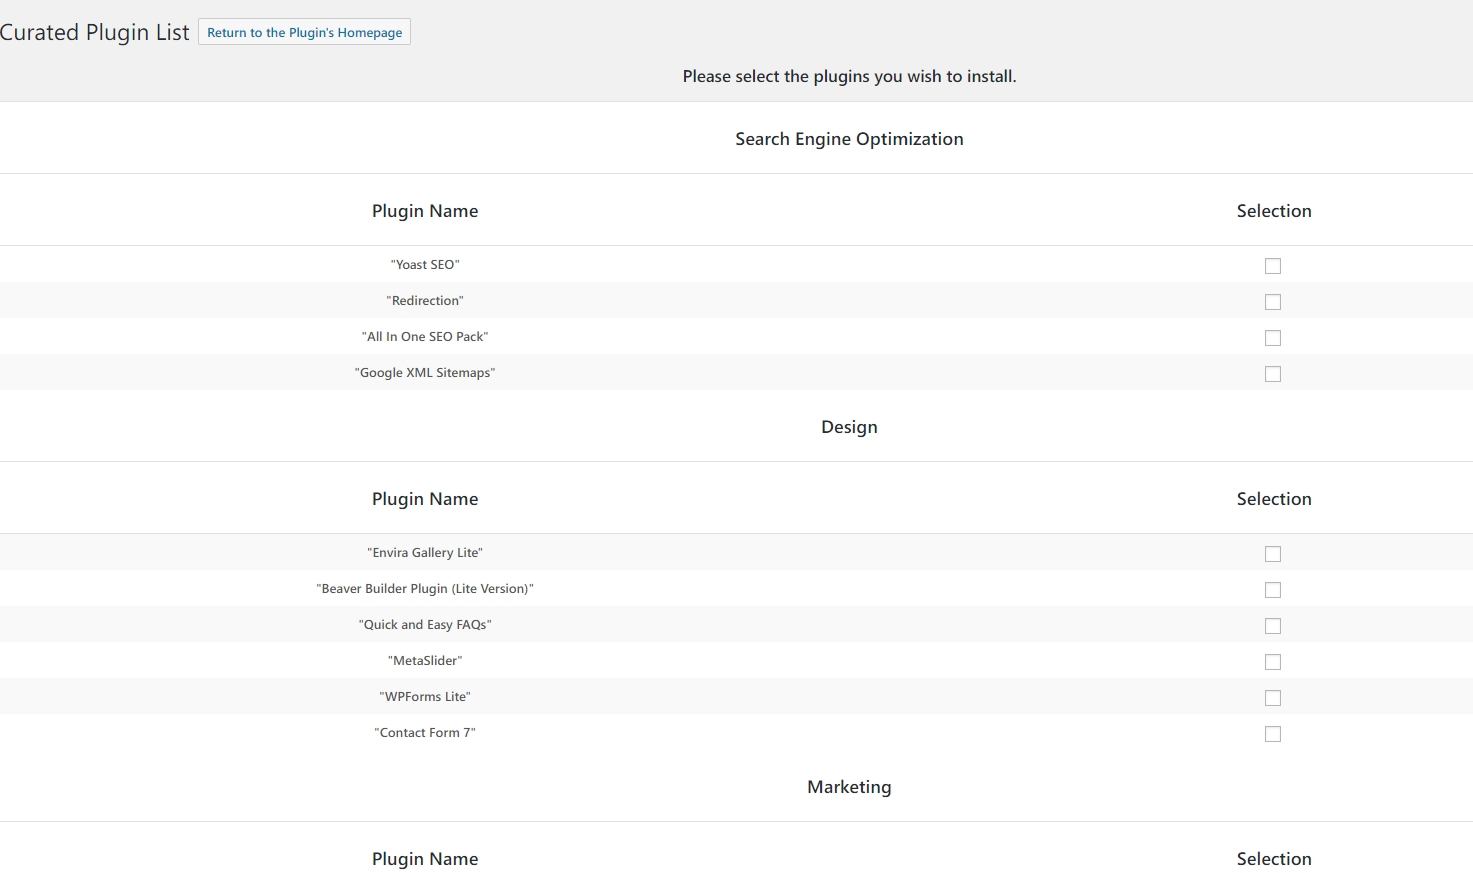The image size is (1473, 873).
Task: Tick the All In One SEO Pack checkbox
Action: point(1273,338)
